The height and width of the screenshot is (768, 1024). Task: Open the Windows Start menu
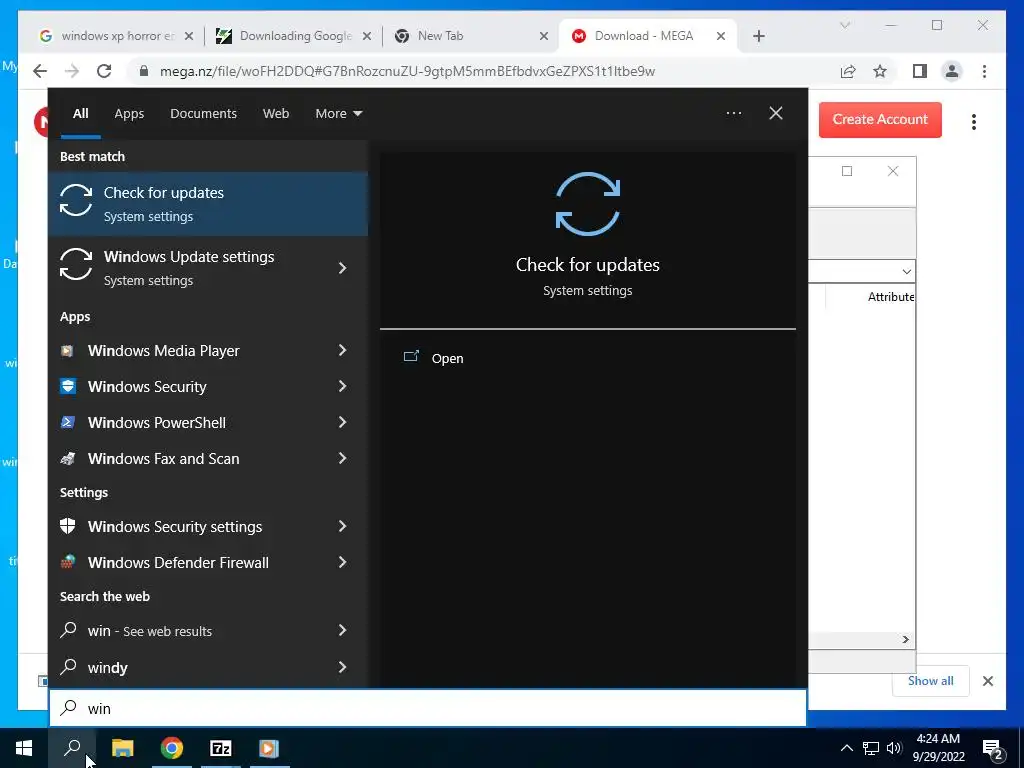pos(24,748)
